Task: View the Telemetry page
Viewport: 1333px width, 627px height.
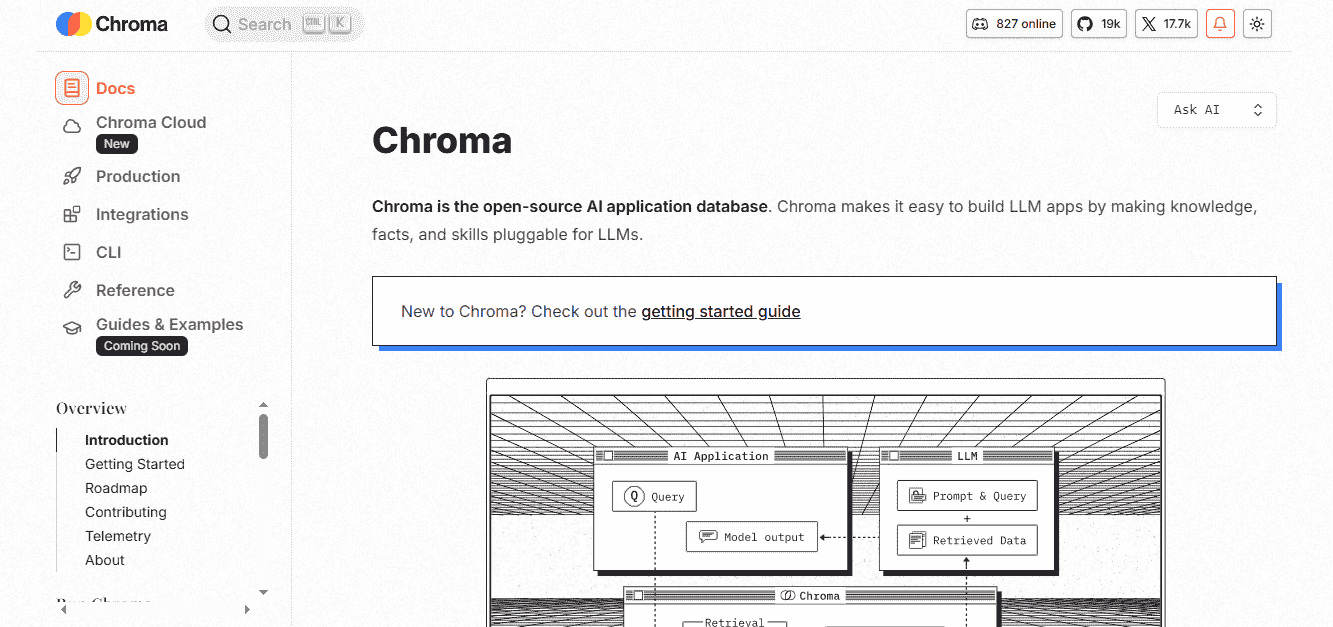Action: tap(118, 536)
